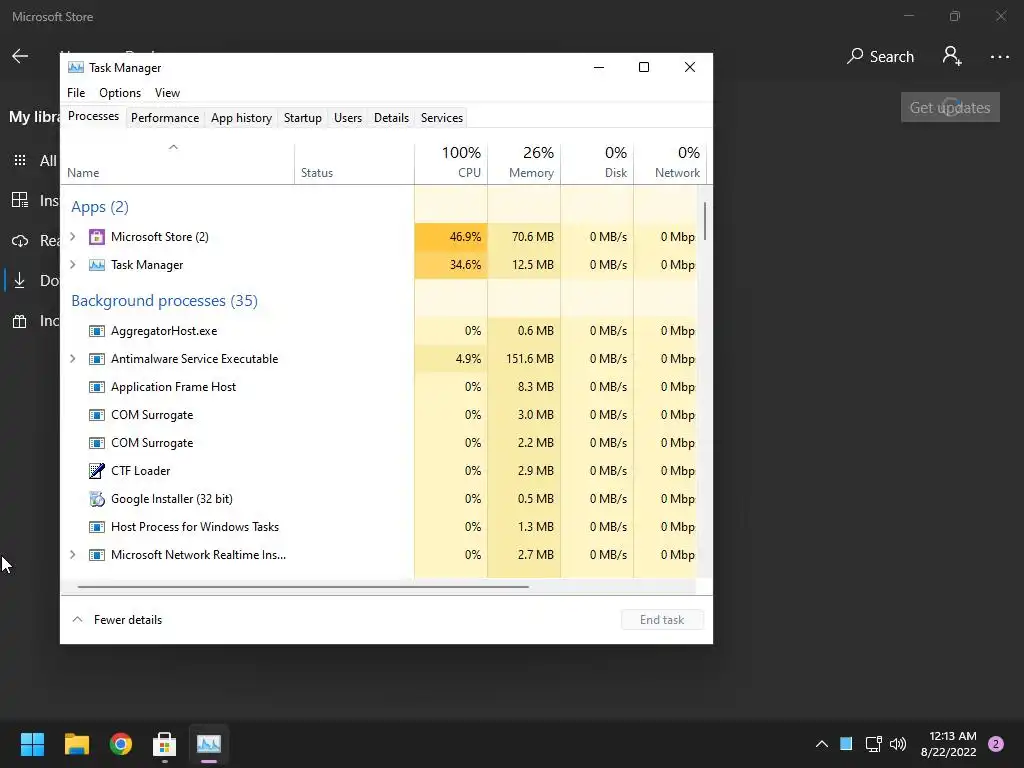
Task: Click the Microsoft Store process icon
Action: pos(97,237)
